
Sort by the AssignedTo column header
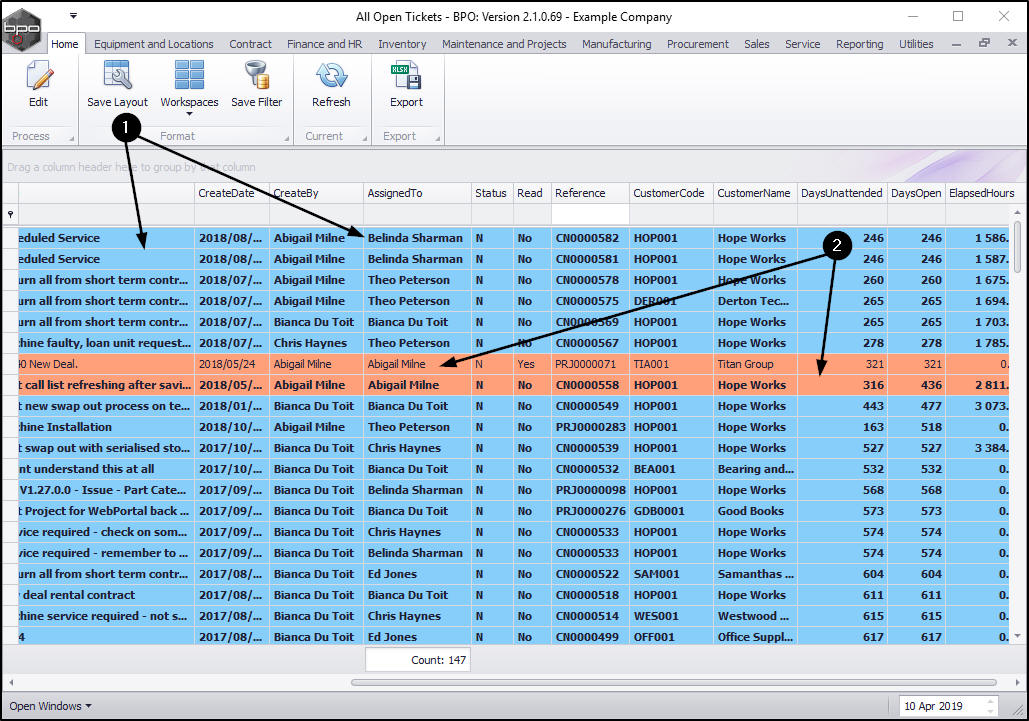[x=417, y=193]
